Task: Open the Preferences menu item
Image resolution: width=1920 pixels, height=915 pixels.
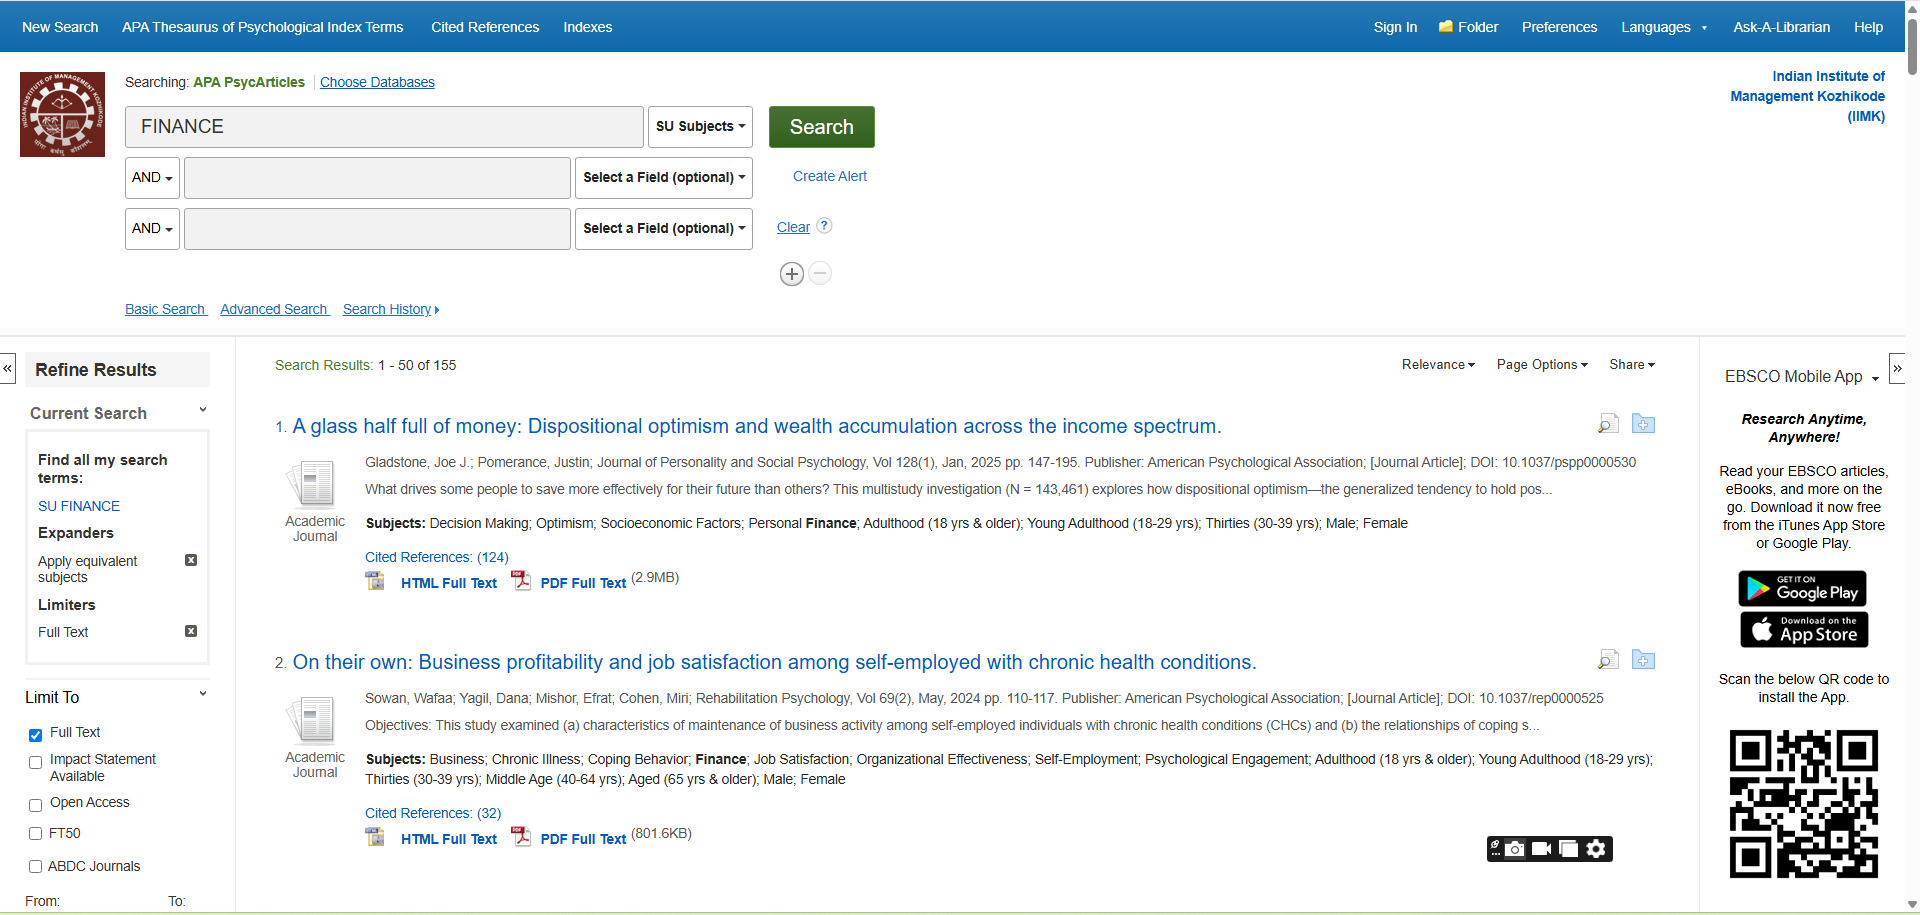Action: (1559, 27)
